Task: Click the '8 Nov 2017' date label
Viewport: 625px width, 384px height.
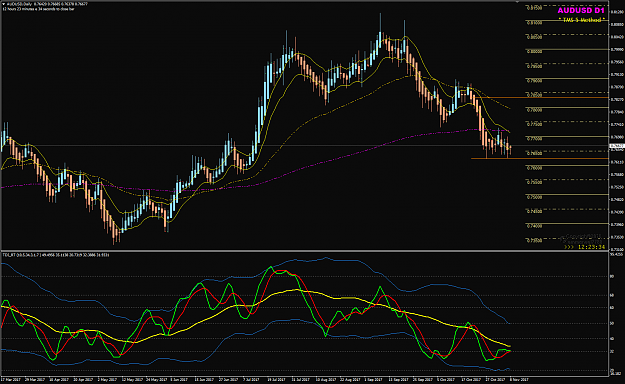Action: 519,380
